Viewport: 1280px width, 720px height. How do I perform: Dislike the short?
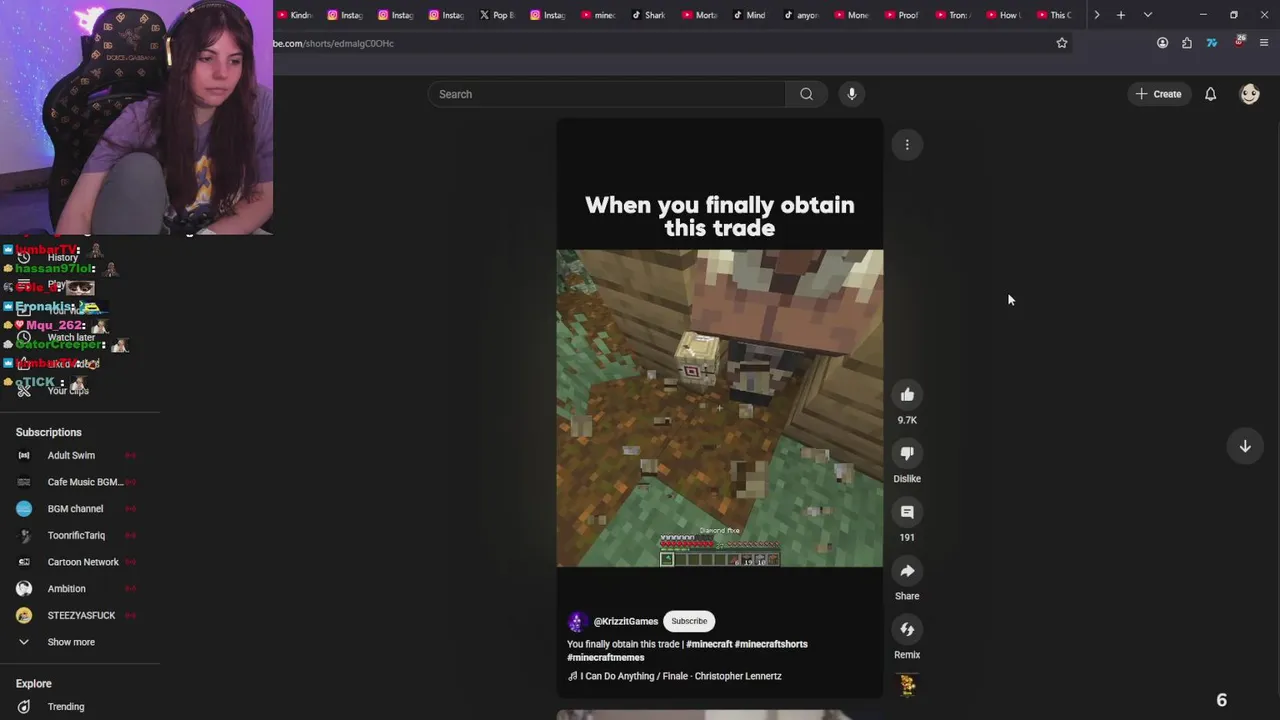pos(907,453)
